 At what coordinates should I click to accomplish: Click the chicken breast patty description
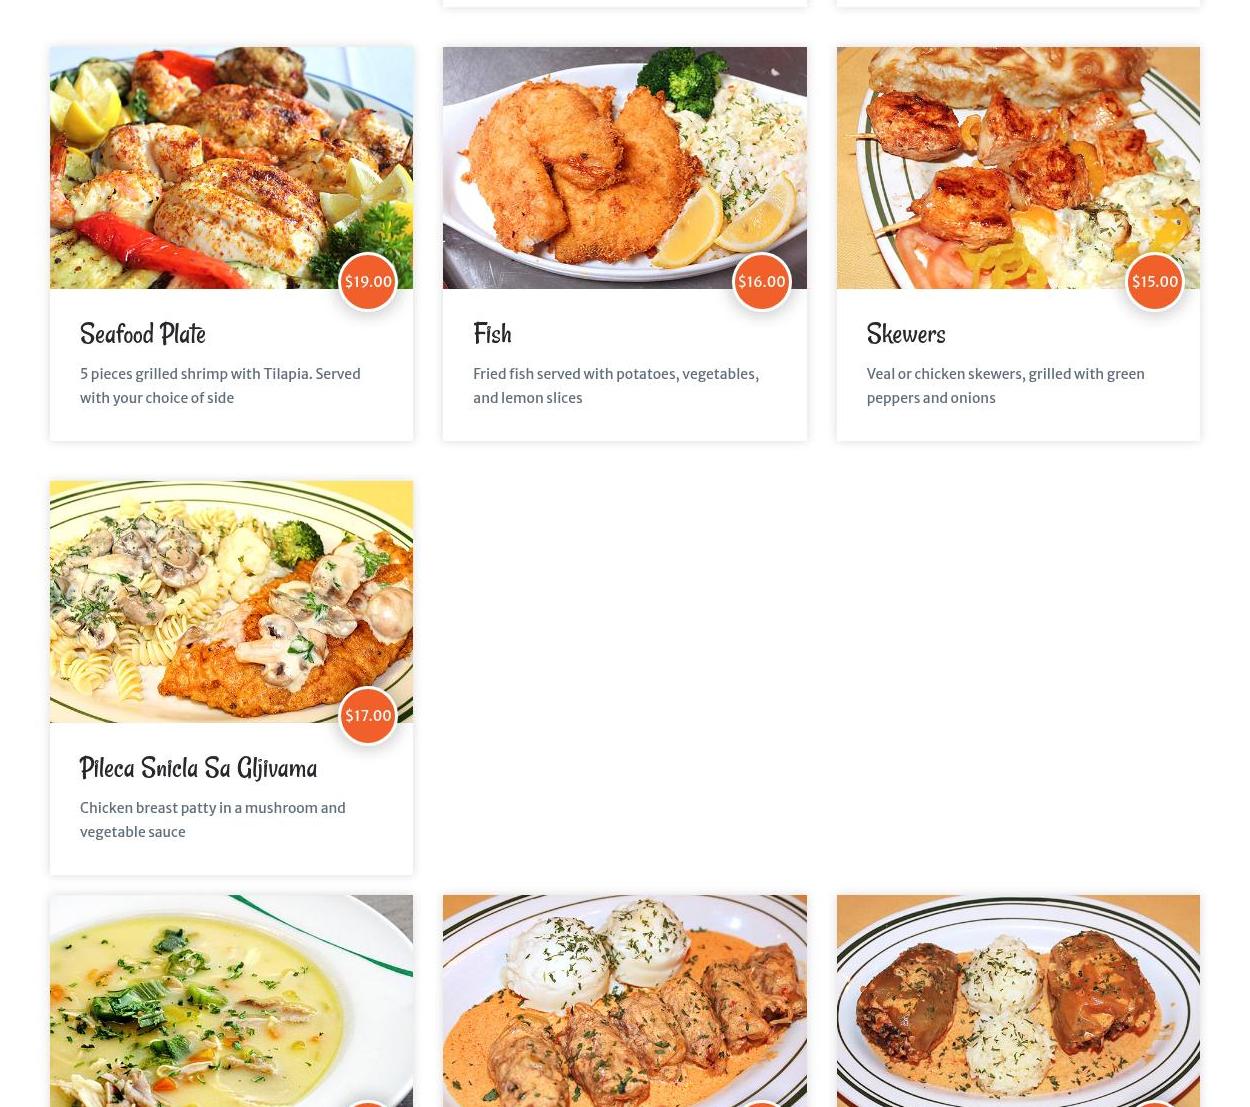[213, 820]
